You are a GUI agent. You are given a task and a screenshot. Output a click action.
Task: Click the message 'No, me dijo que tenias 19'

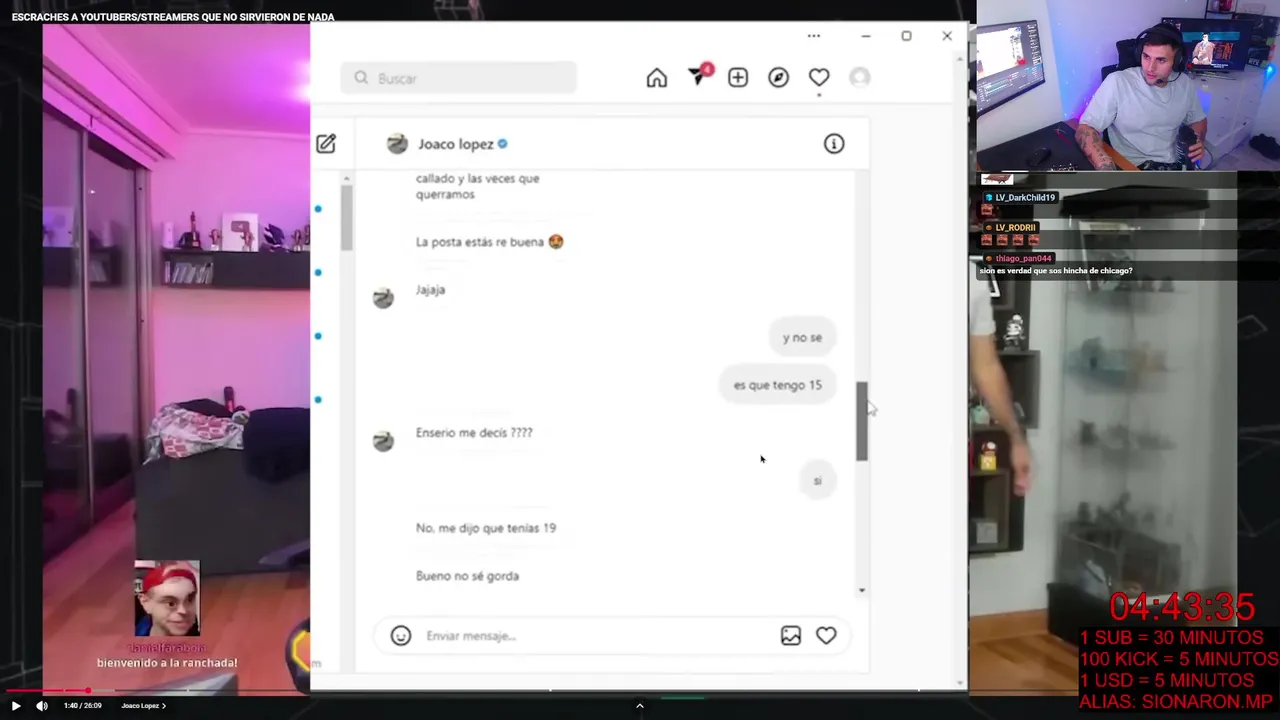486,528
